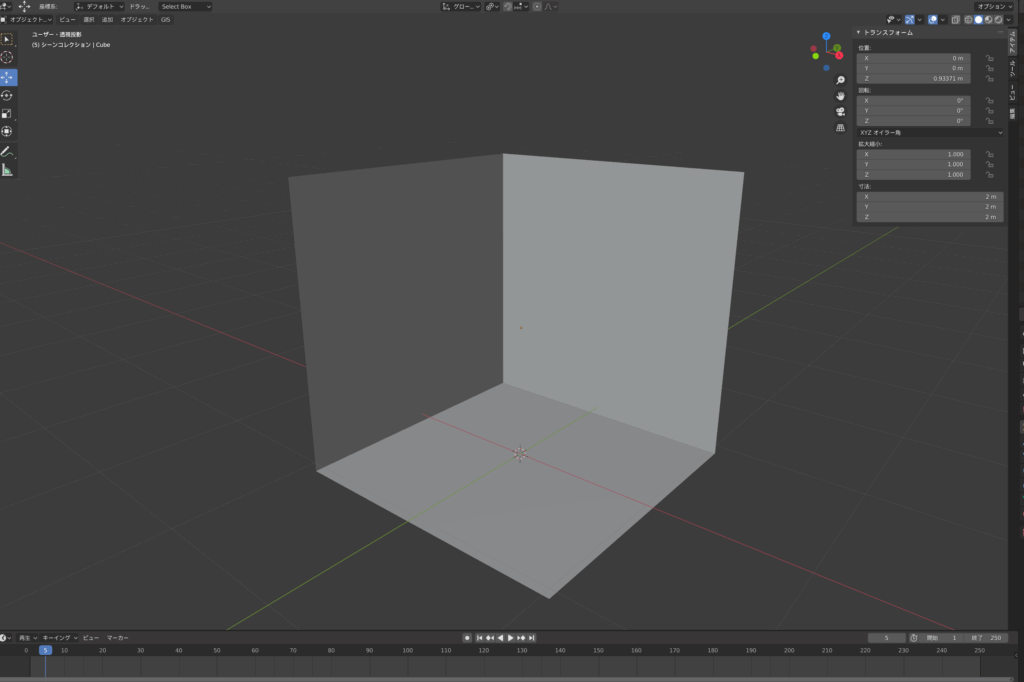Switch to the ツール sidebar tab
This screenshot has width=1024, height=682.
click(x=1011, y=66)
